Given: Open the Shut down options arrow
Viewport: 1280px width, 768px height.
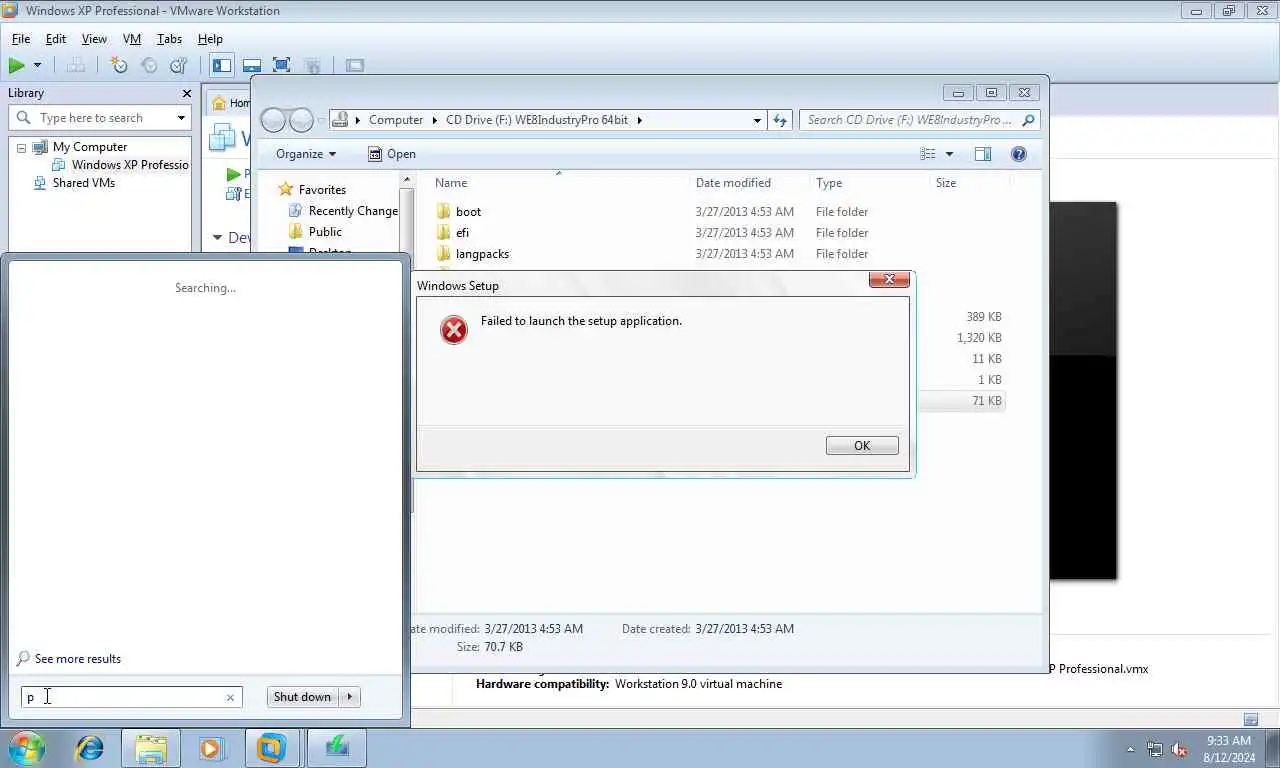Looking at the screenshot, I should coord(349,697).
